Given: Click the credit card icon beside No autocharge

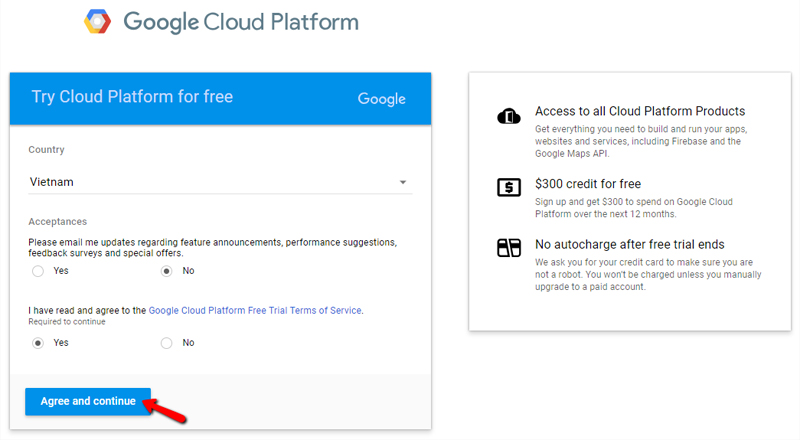Looking at the screenshot, I should click(509, 248).
